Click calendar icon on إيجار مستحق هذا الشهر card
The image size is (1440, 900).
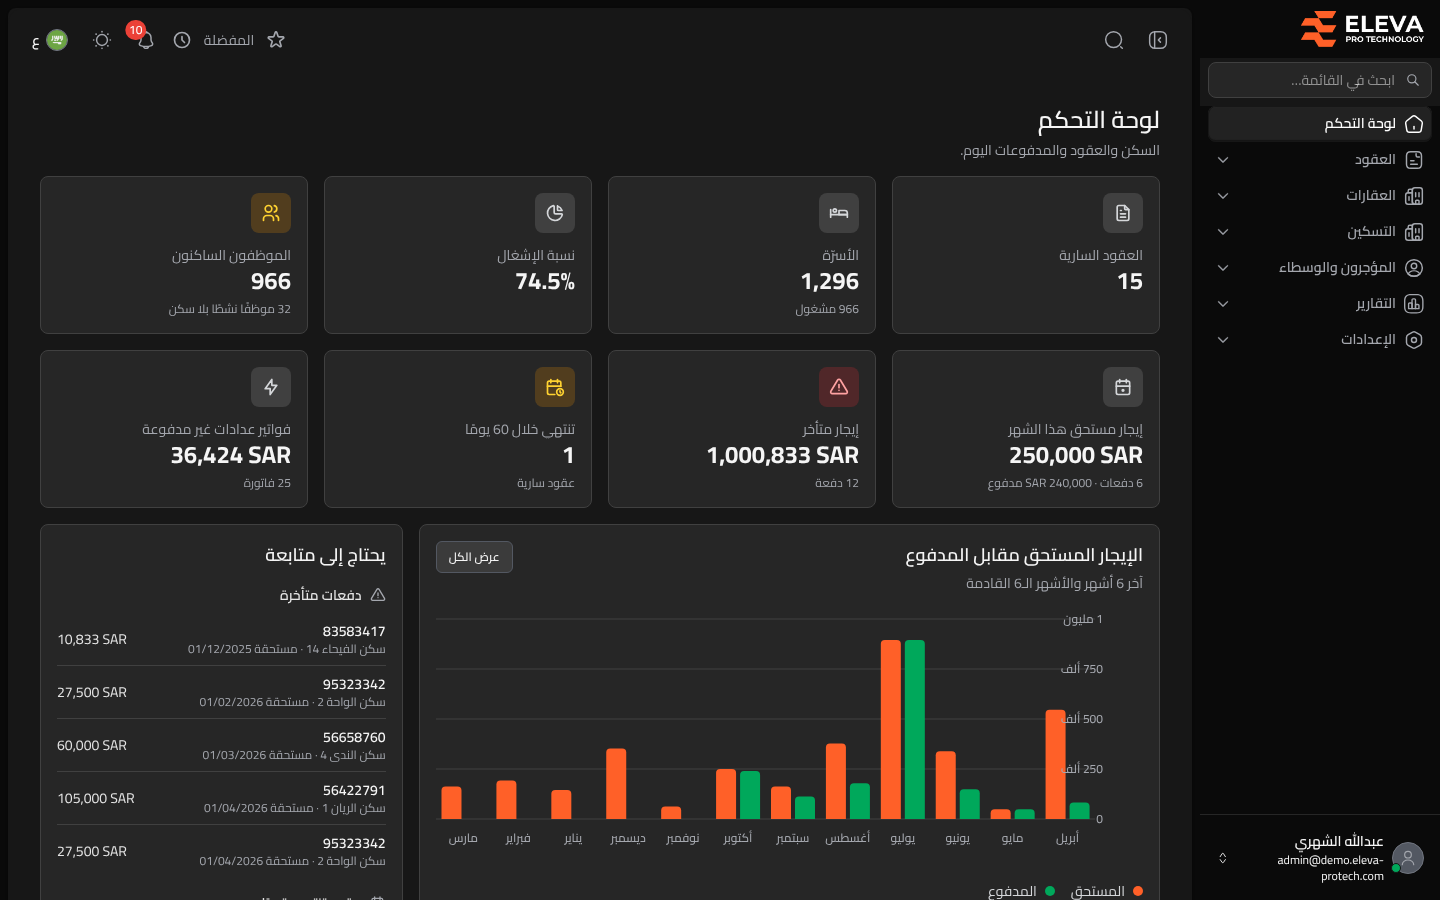tap(1123, 387)
